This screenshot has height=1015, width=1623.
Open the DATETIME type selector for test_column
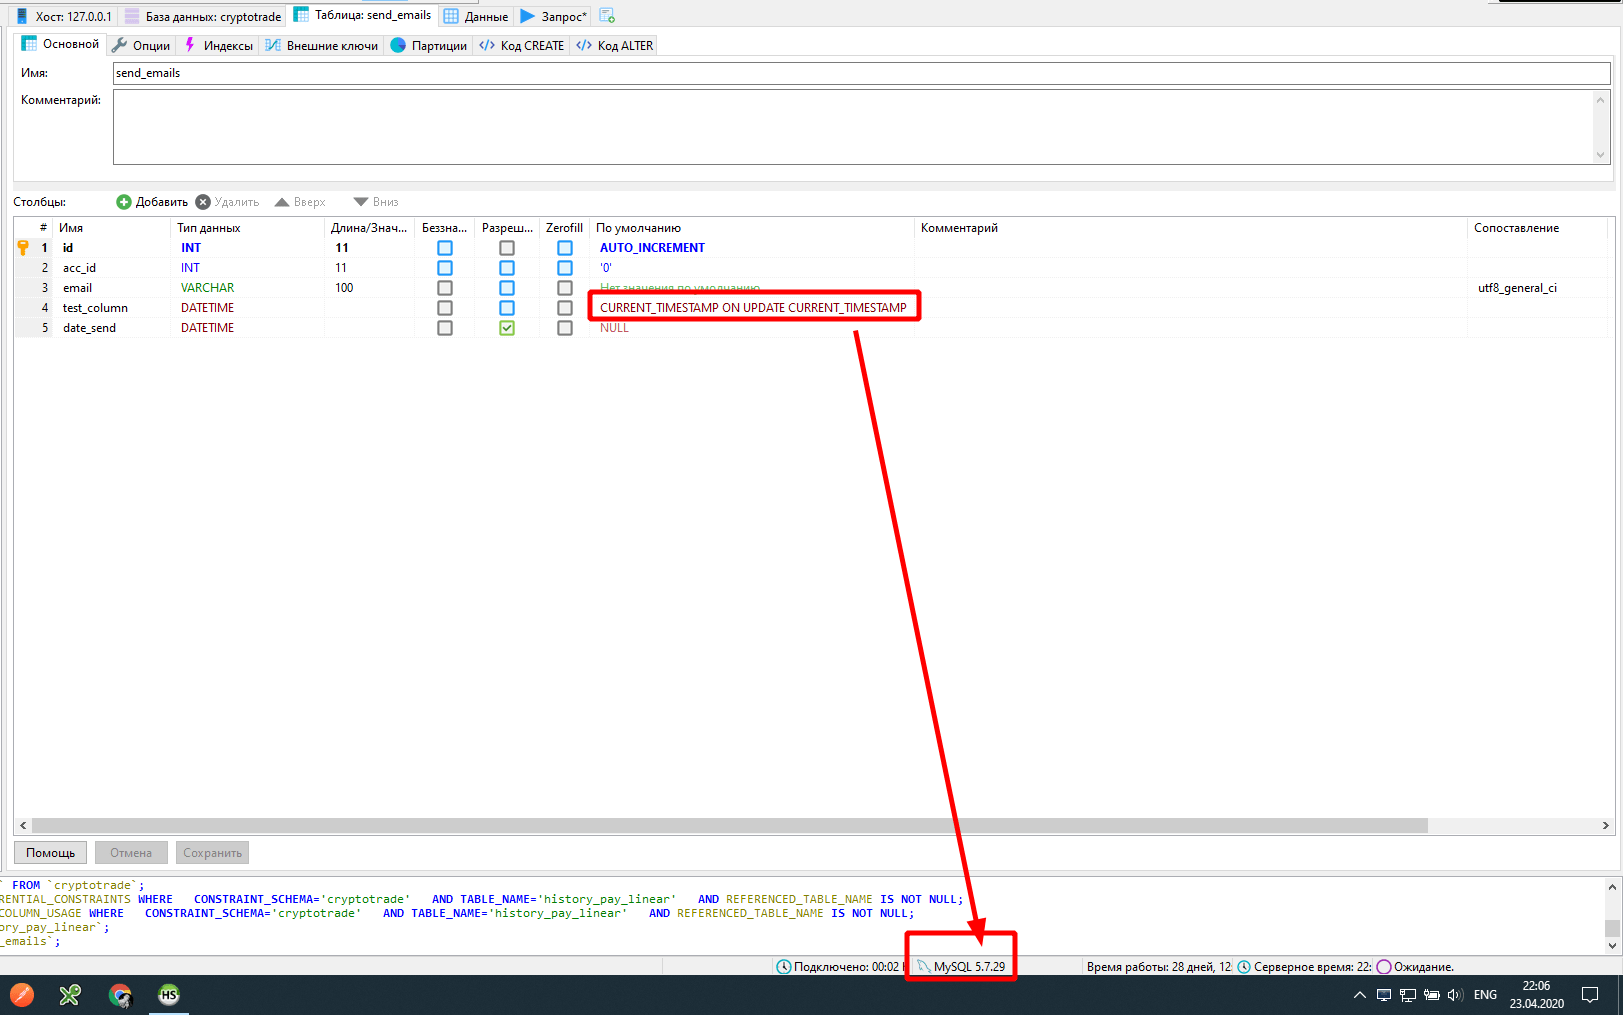[207, 307]
